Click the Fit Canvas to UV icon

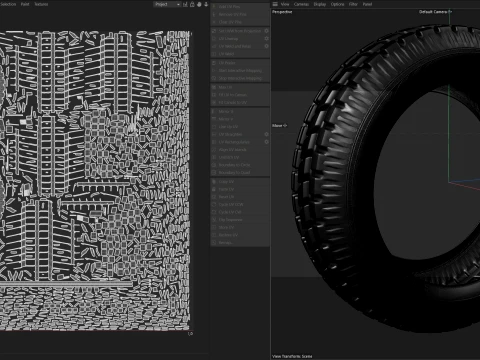coord(214,102)
